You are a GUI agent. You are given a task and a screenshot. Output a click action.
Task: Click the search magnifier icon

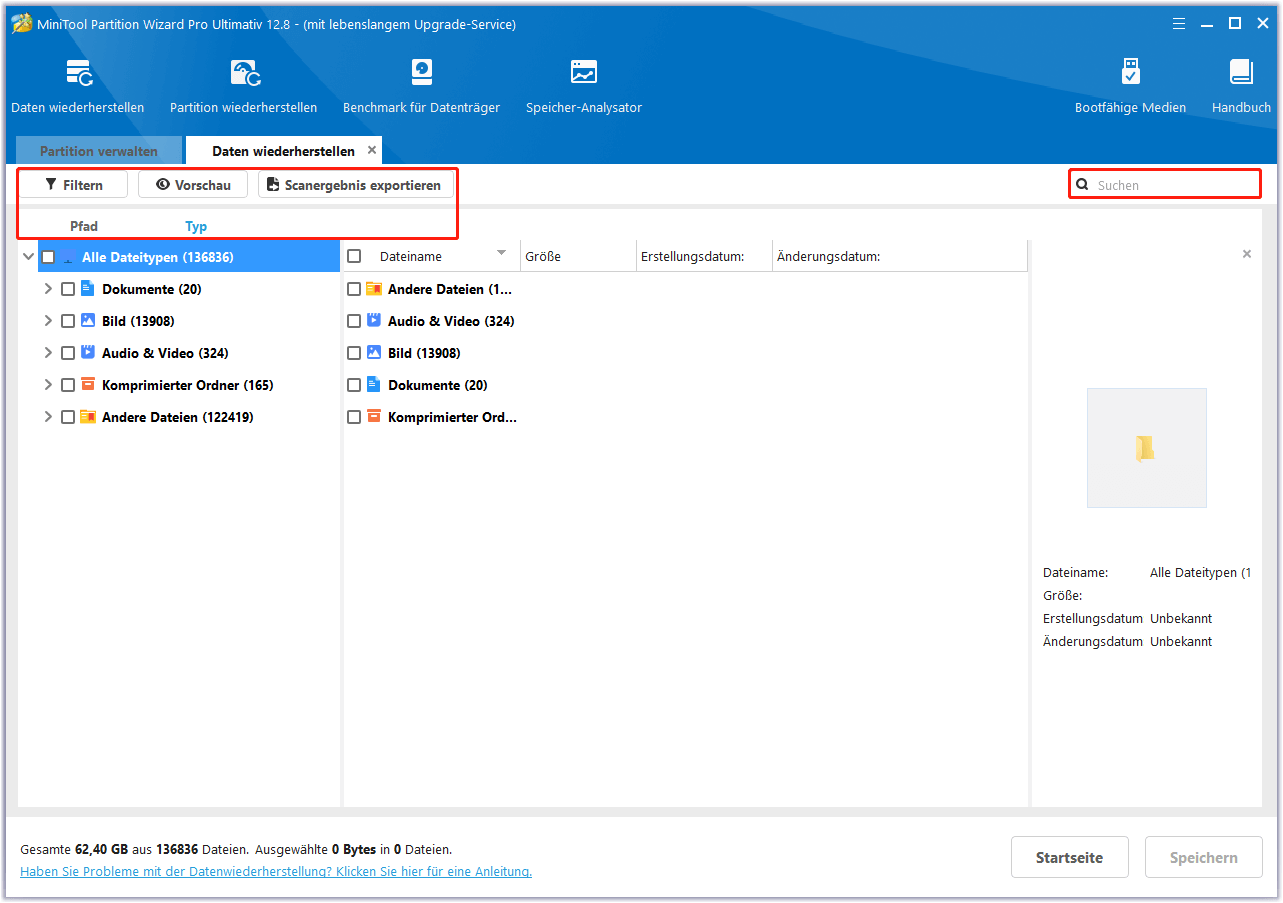click(1082, 185)
